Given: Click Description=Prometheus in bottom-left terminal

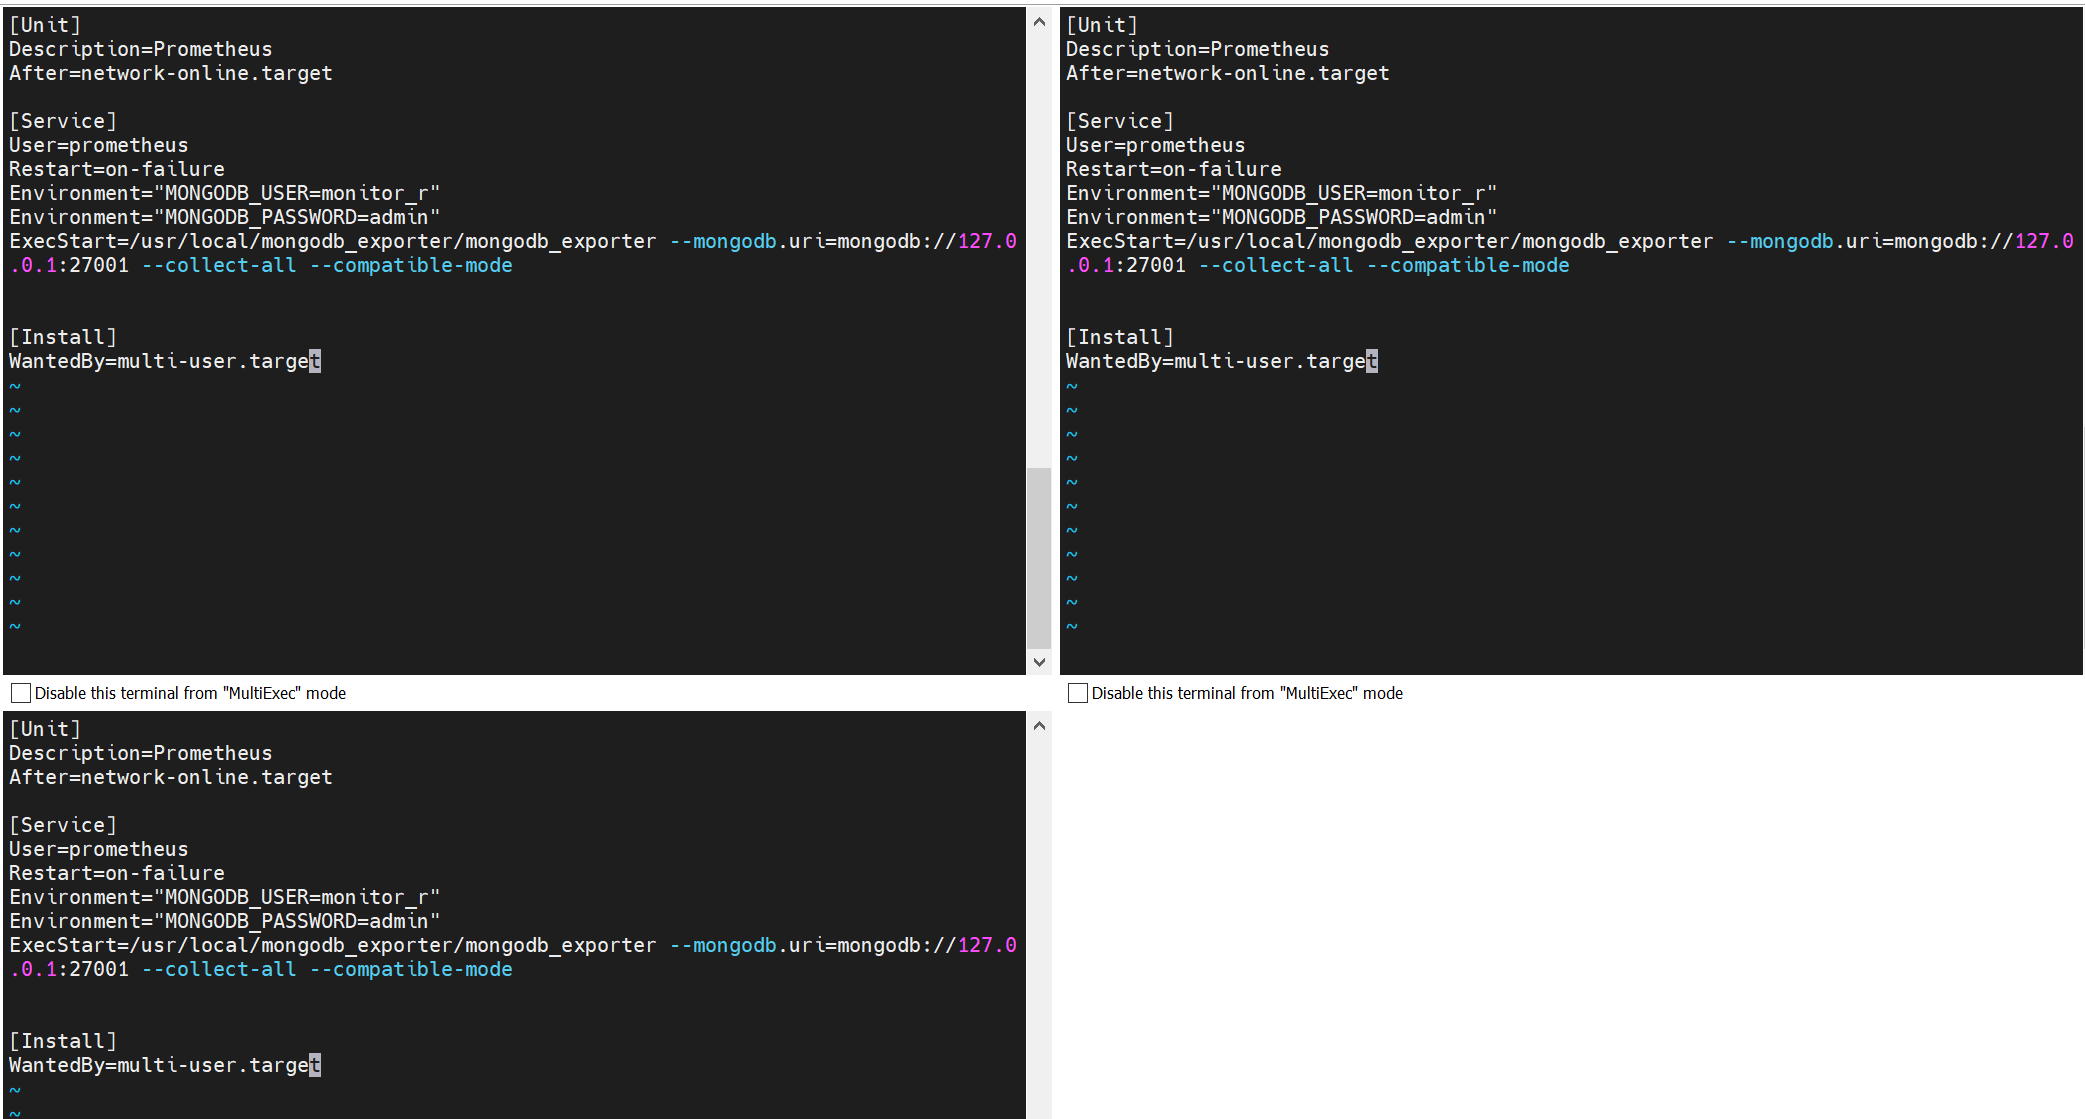Looking at the screenshot, I should click(x=140, y=753).
